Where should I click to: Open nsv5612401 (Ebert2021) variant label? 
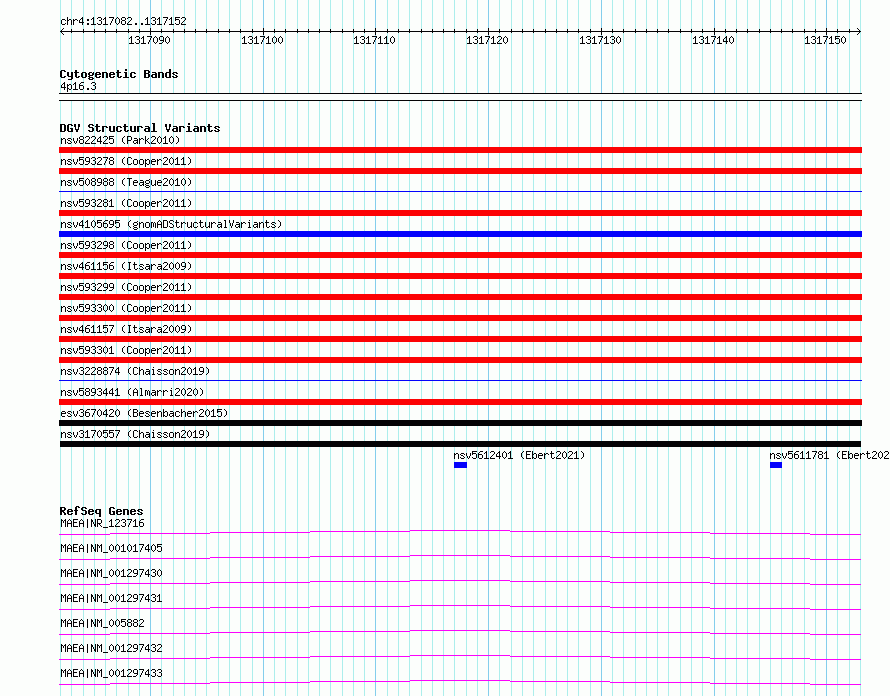519,455
